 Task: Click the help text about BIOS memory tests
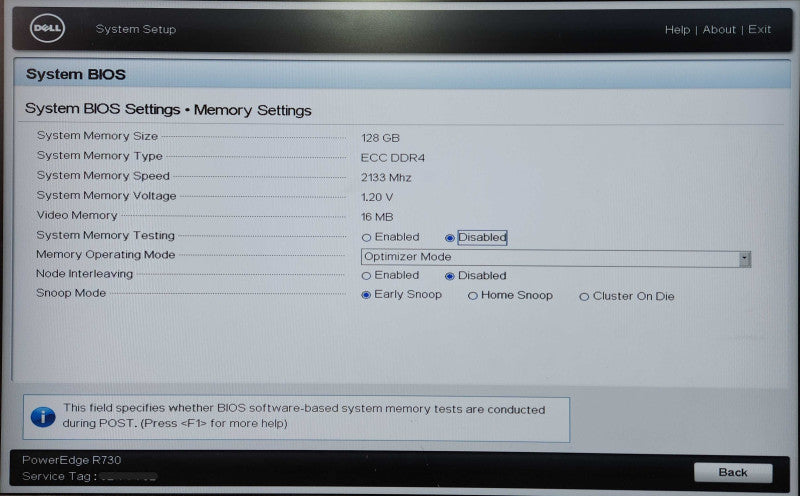[304, 416]
